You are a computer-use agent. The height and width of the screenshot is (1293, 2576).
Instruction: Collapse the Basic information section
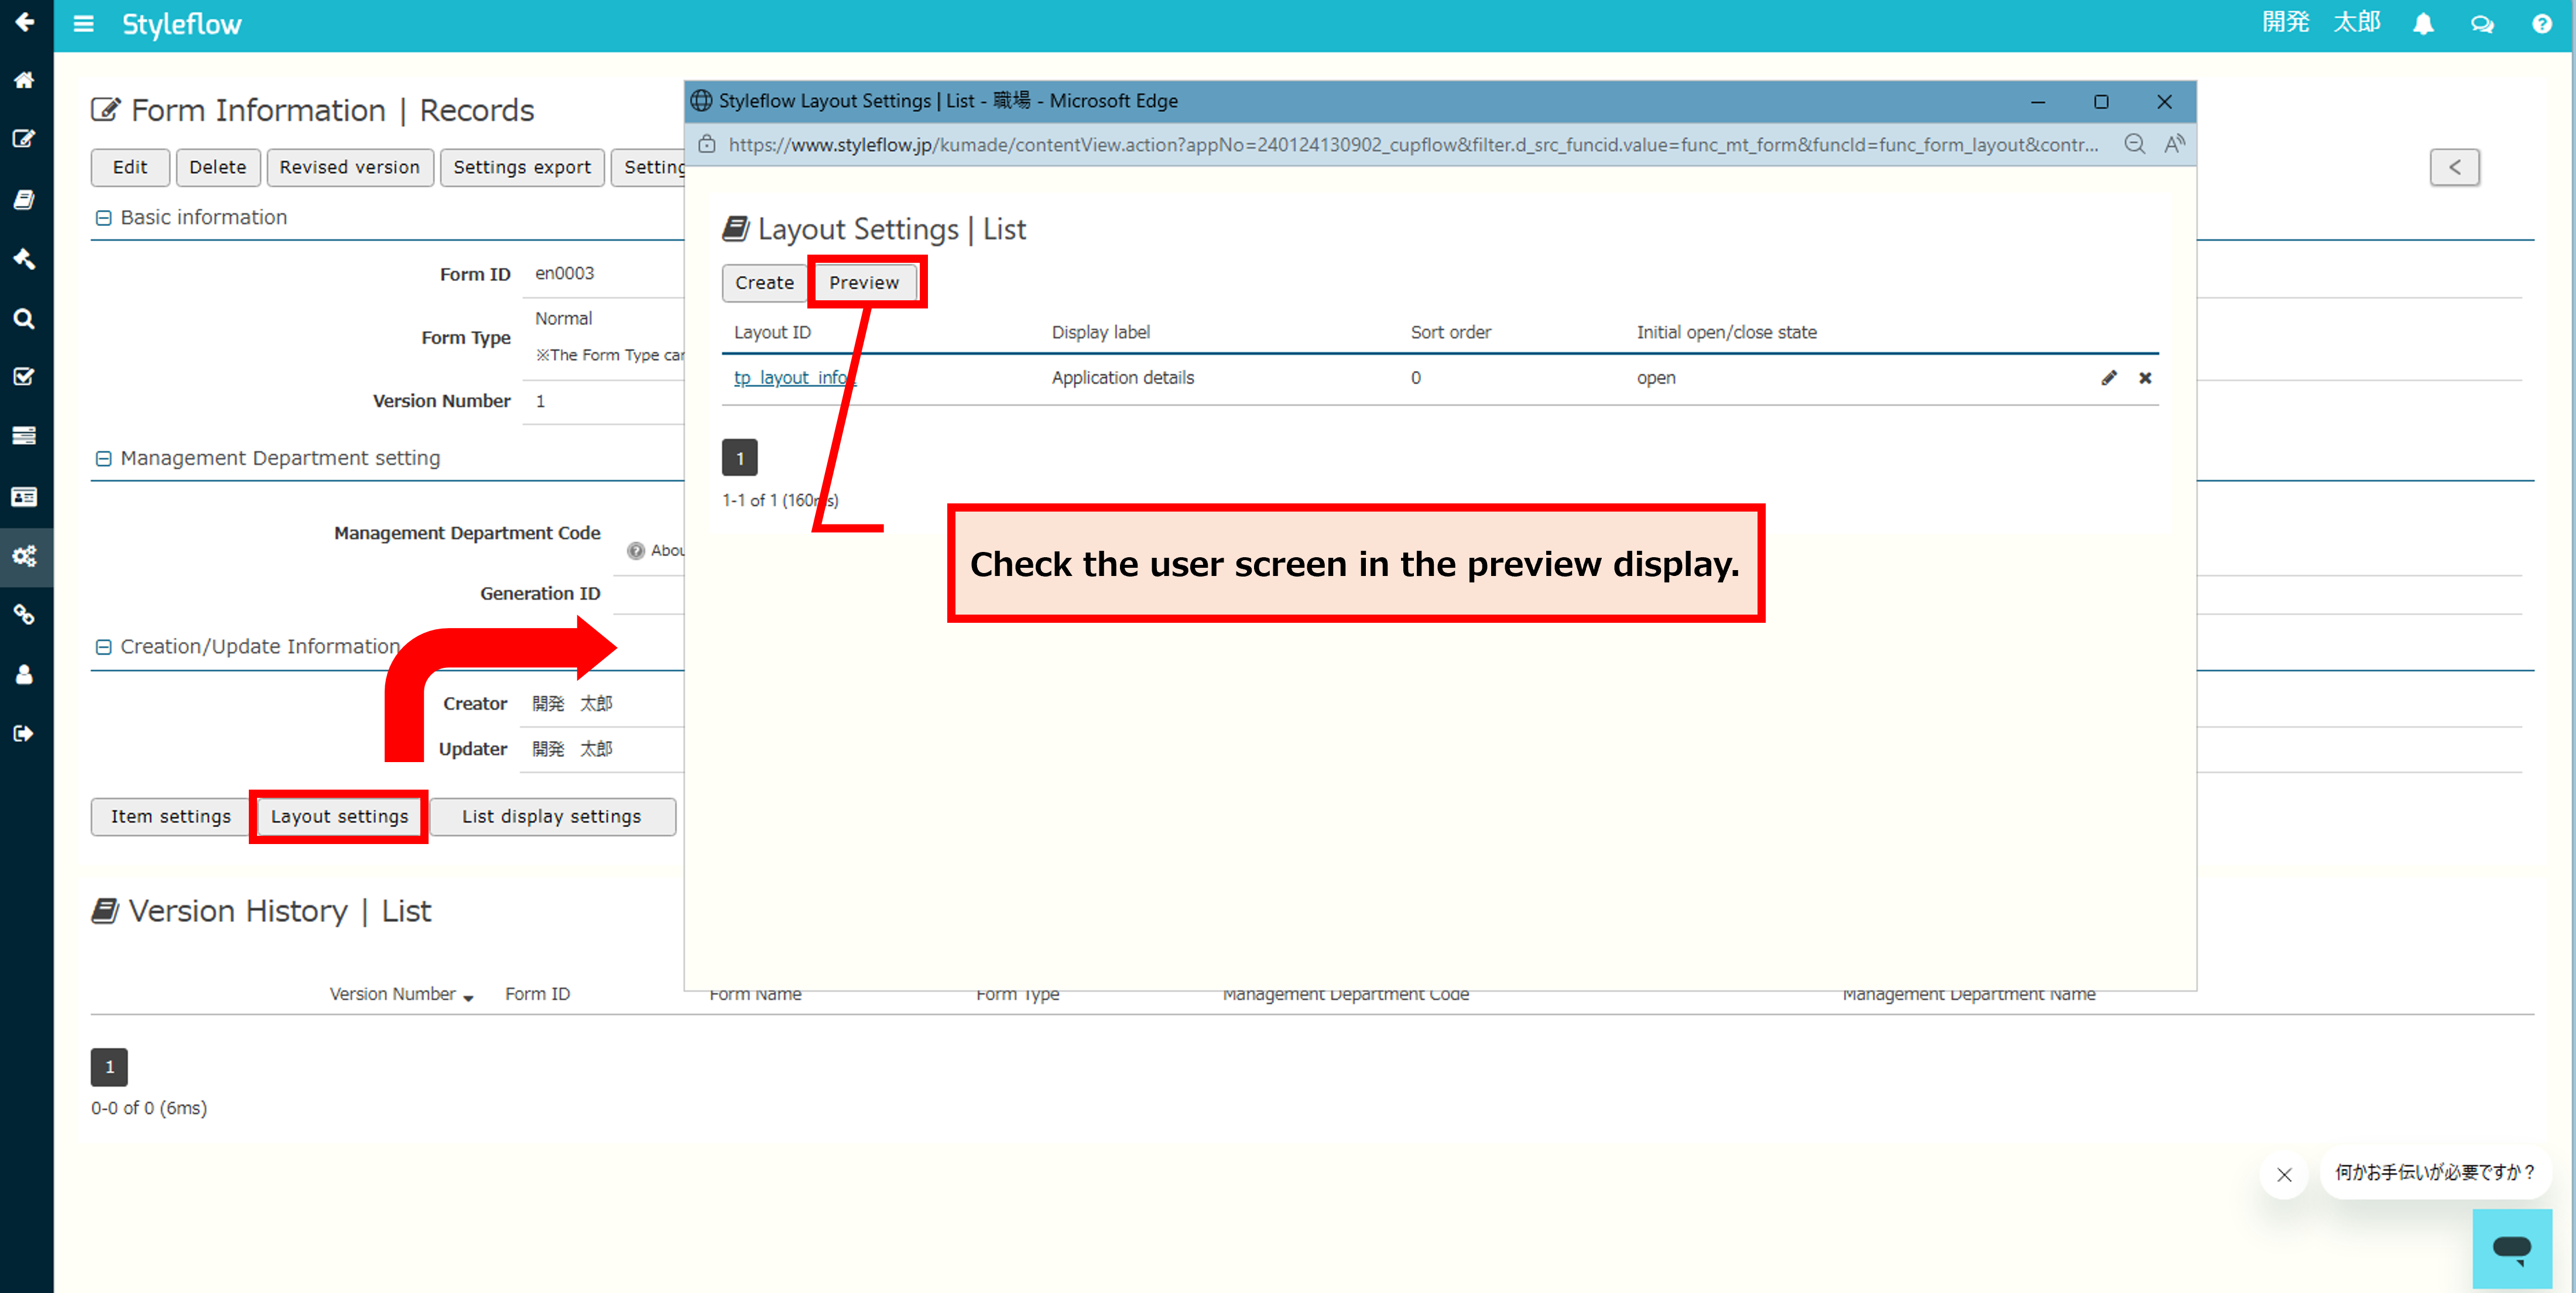(x=103, y=218)
